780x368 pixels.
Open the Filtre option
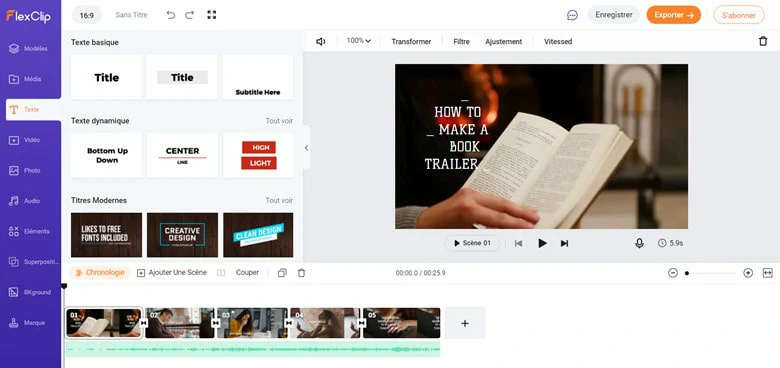coord(461,42)
